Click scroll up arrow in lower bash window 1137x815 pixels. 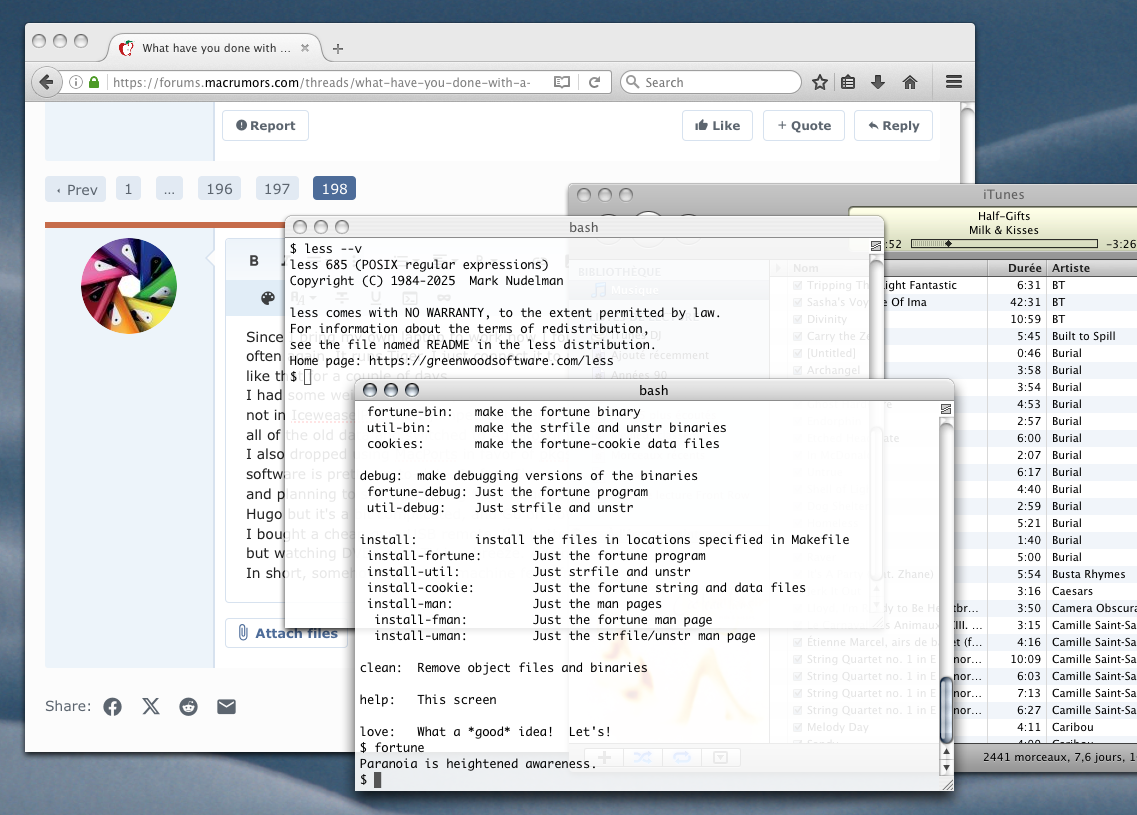946,752
